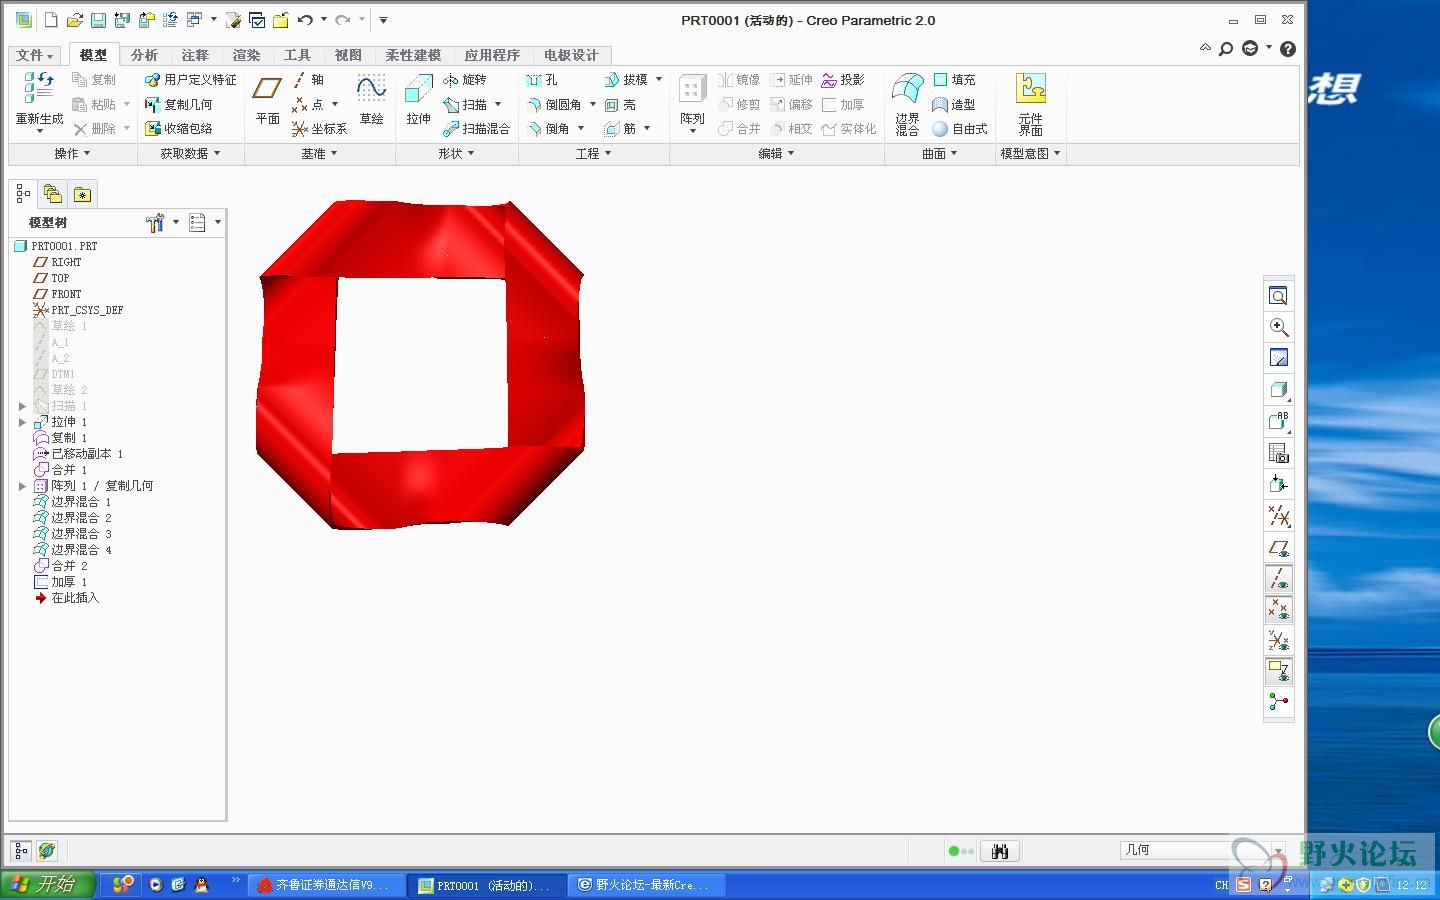Click the binoculars Find icon in status bar
1440x900 pixels.
[x=999, y=851]
